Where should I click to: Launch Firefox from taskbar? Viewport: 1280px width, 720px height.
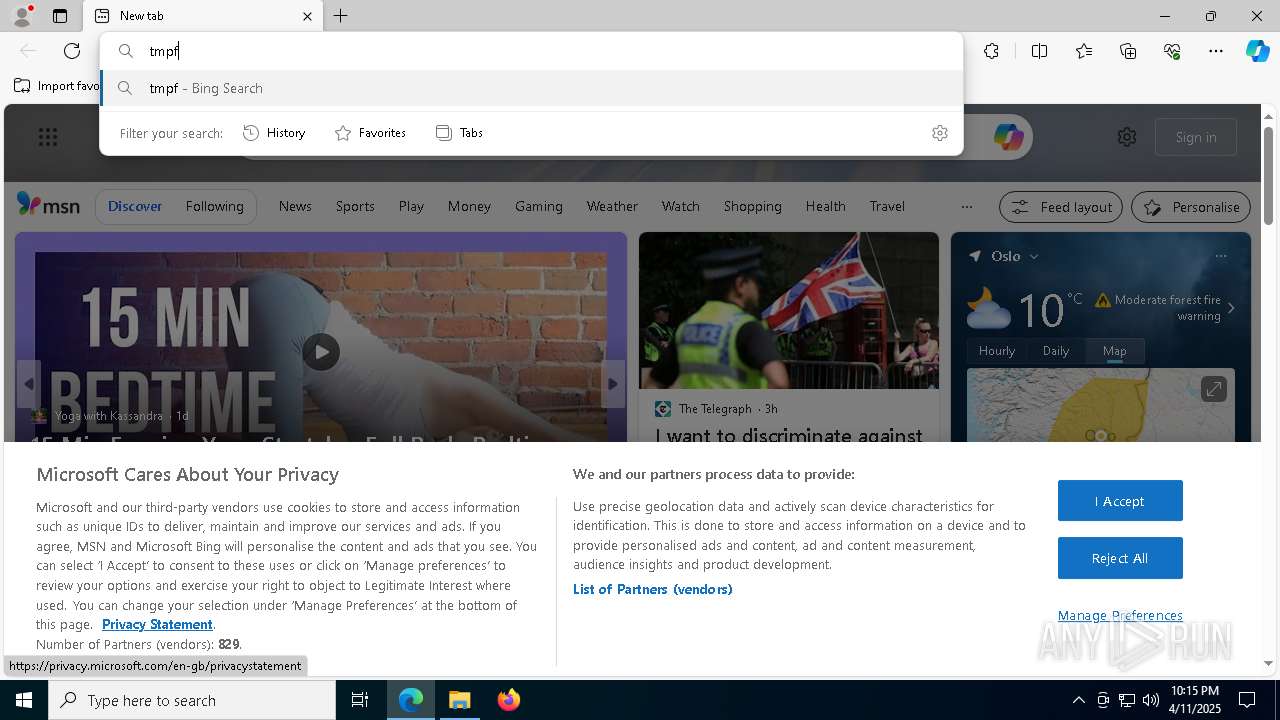(x=508, y=700)
